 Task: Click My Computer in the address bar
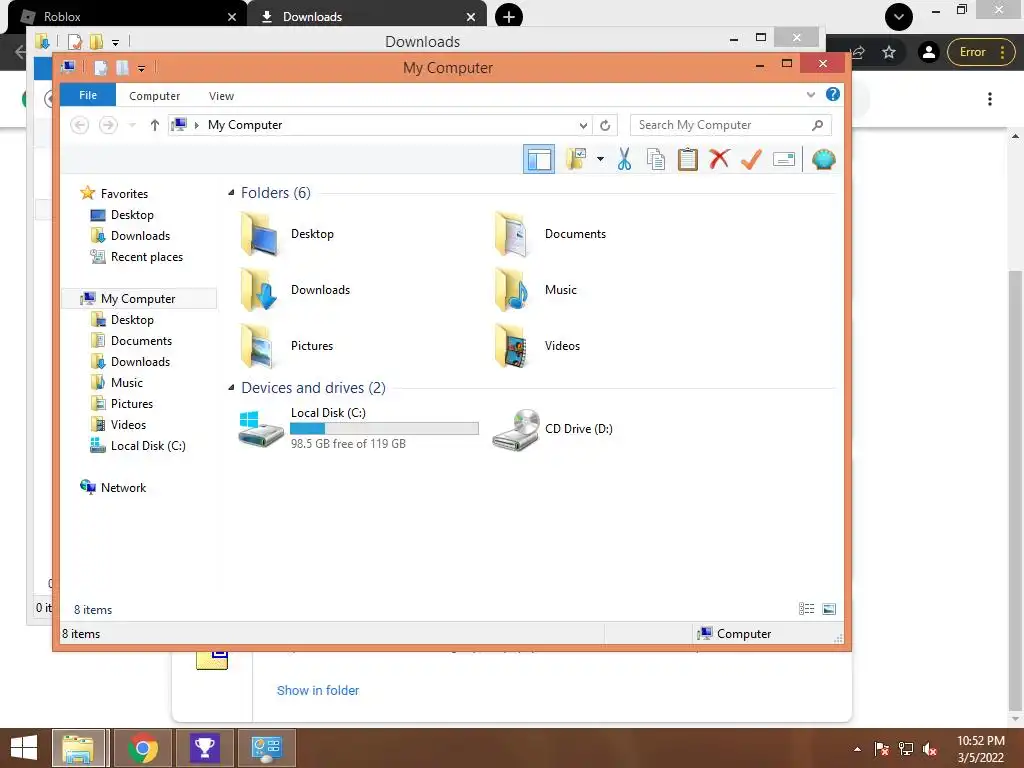(245, 125)
